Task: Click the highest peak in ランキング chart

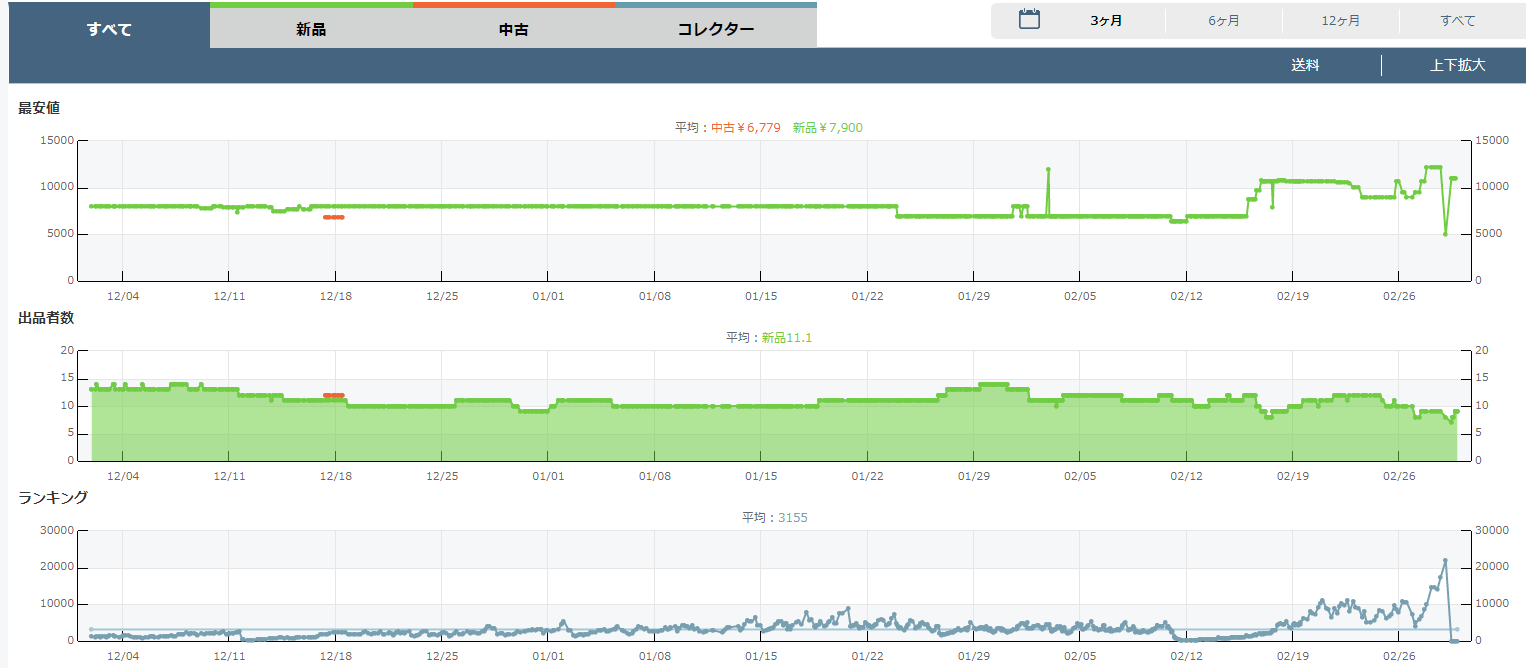Action: point(1445,560)
